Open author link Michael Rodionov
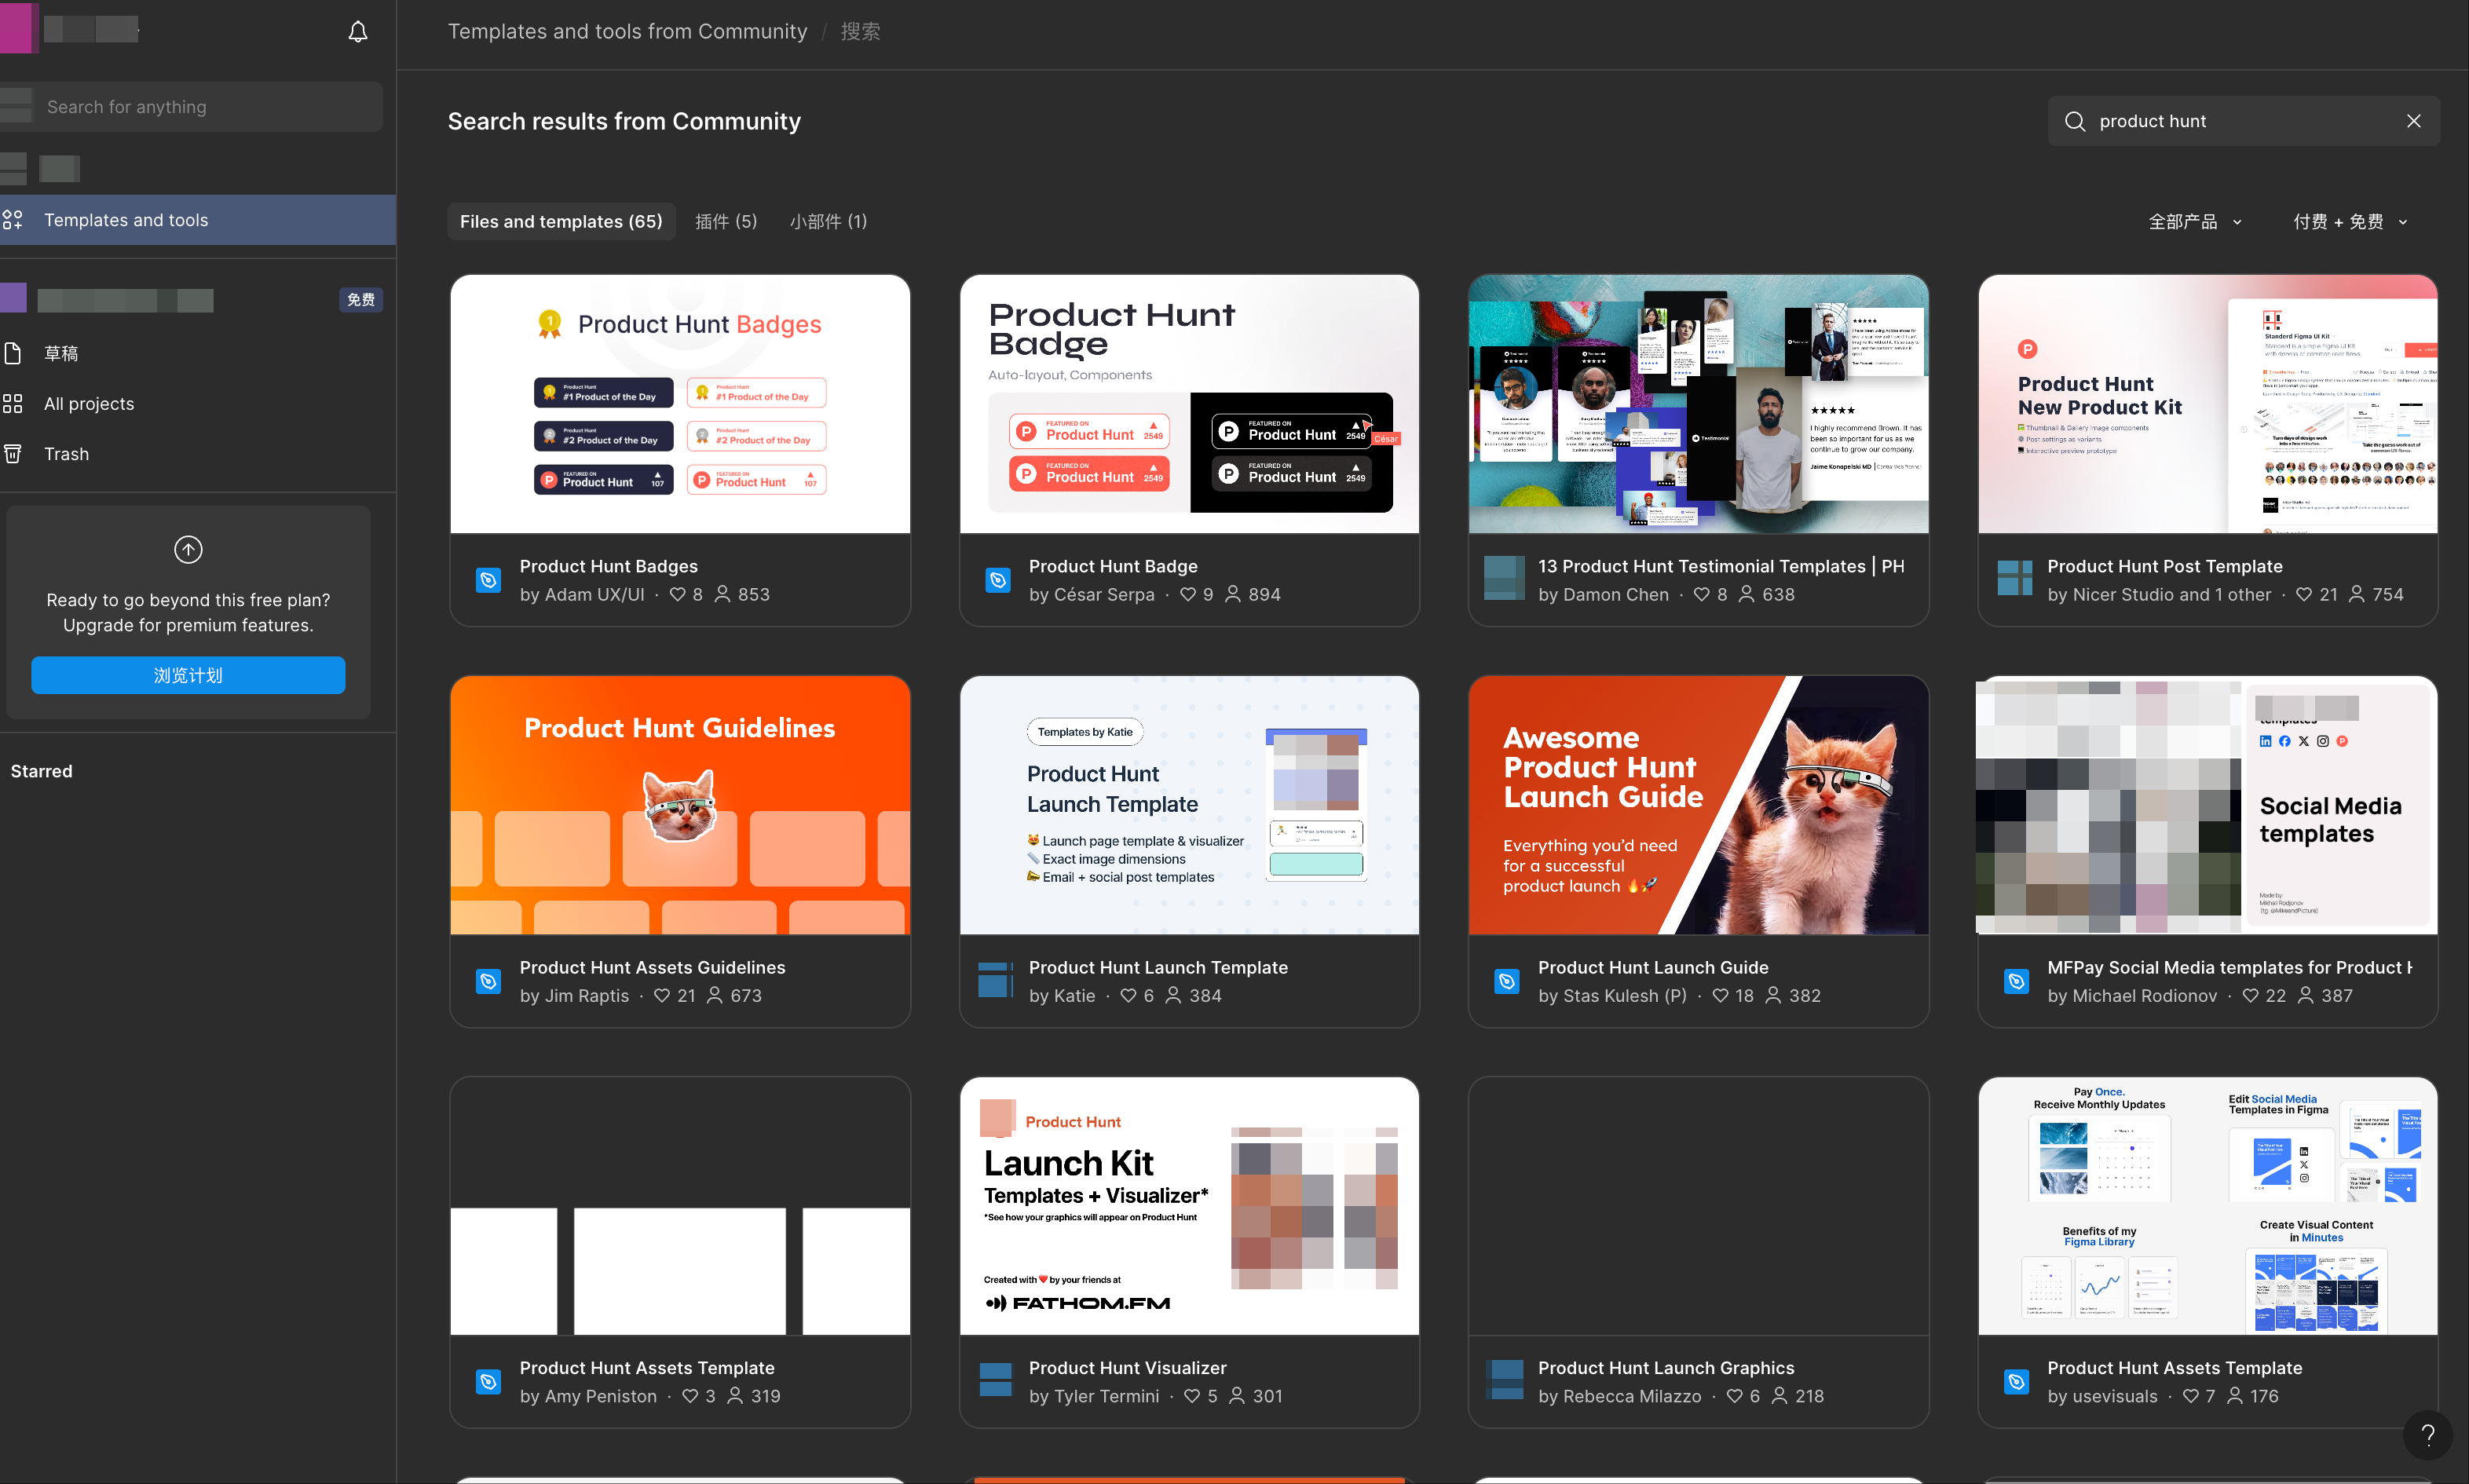2469x1484 pixels. coord(2144,995)
